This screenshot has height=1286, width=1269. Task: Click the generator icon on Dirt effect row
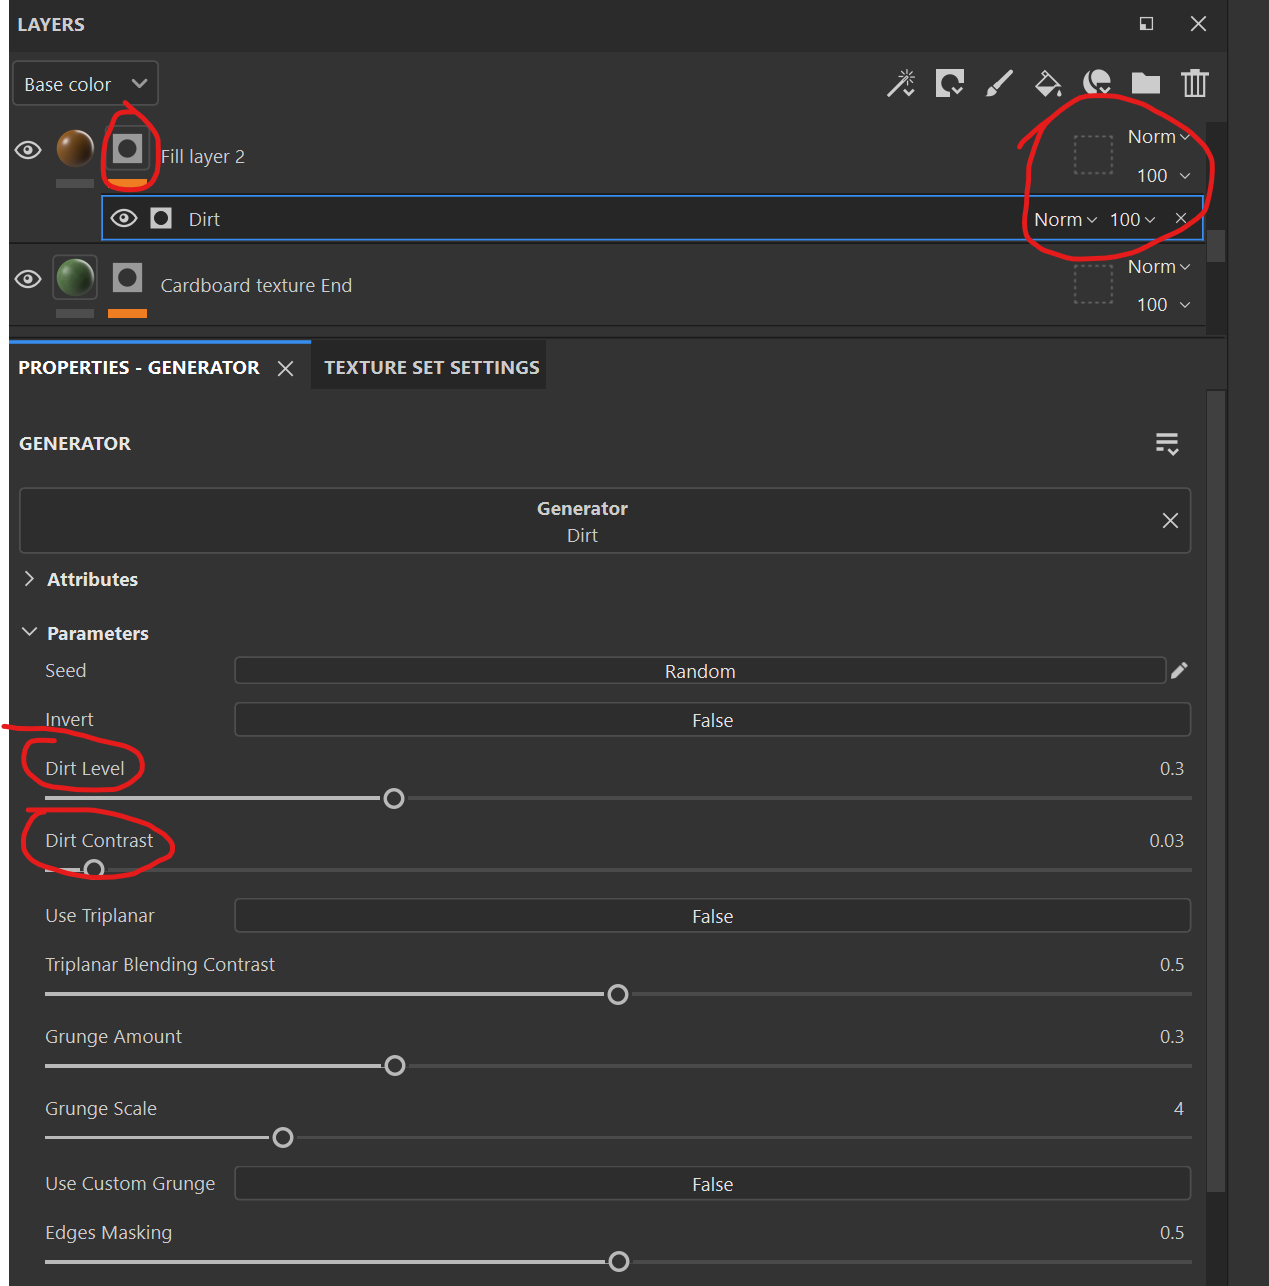tap(161, 218)
